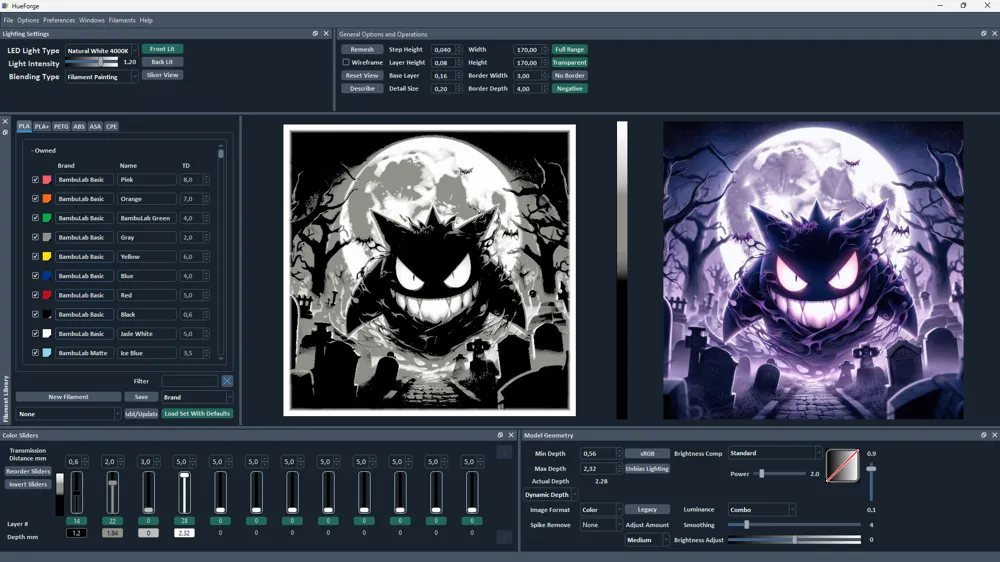The width and height of the screenshot is (1000, 562).
Task: Click the Ice Blue filament swatch
Action: (47, 353)
